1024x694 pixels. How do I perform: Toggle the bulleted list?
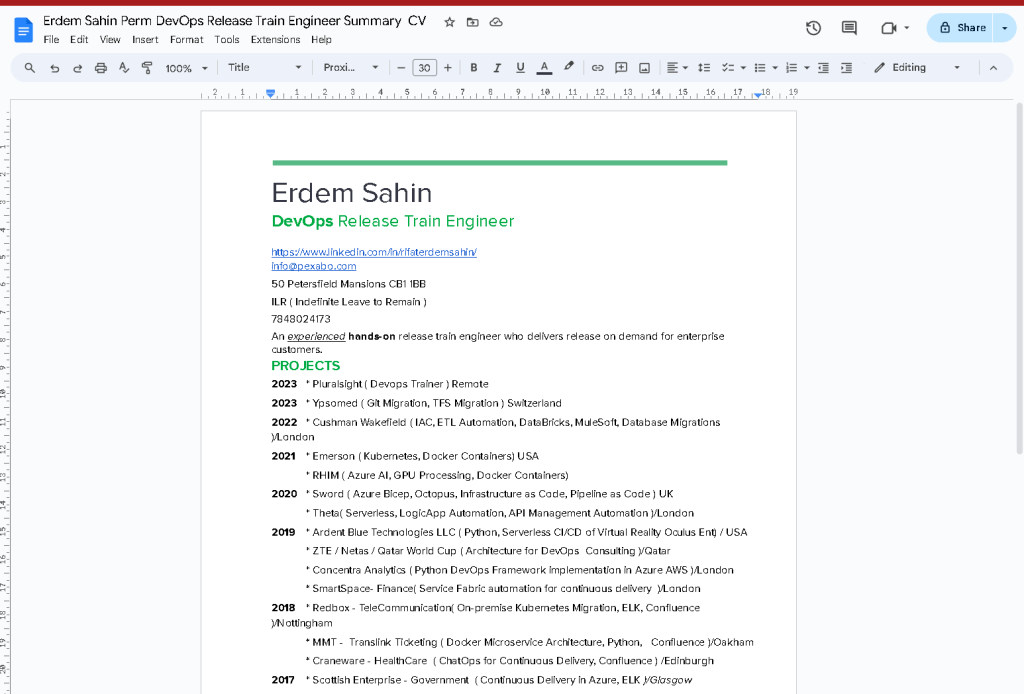[760, 68]
